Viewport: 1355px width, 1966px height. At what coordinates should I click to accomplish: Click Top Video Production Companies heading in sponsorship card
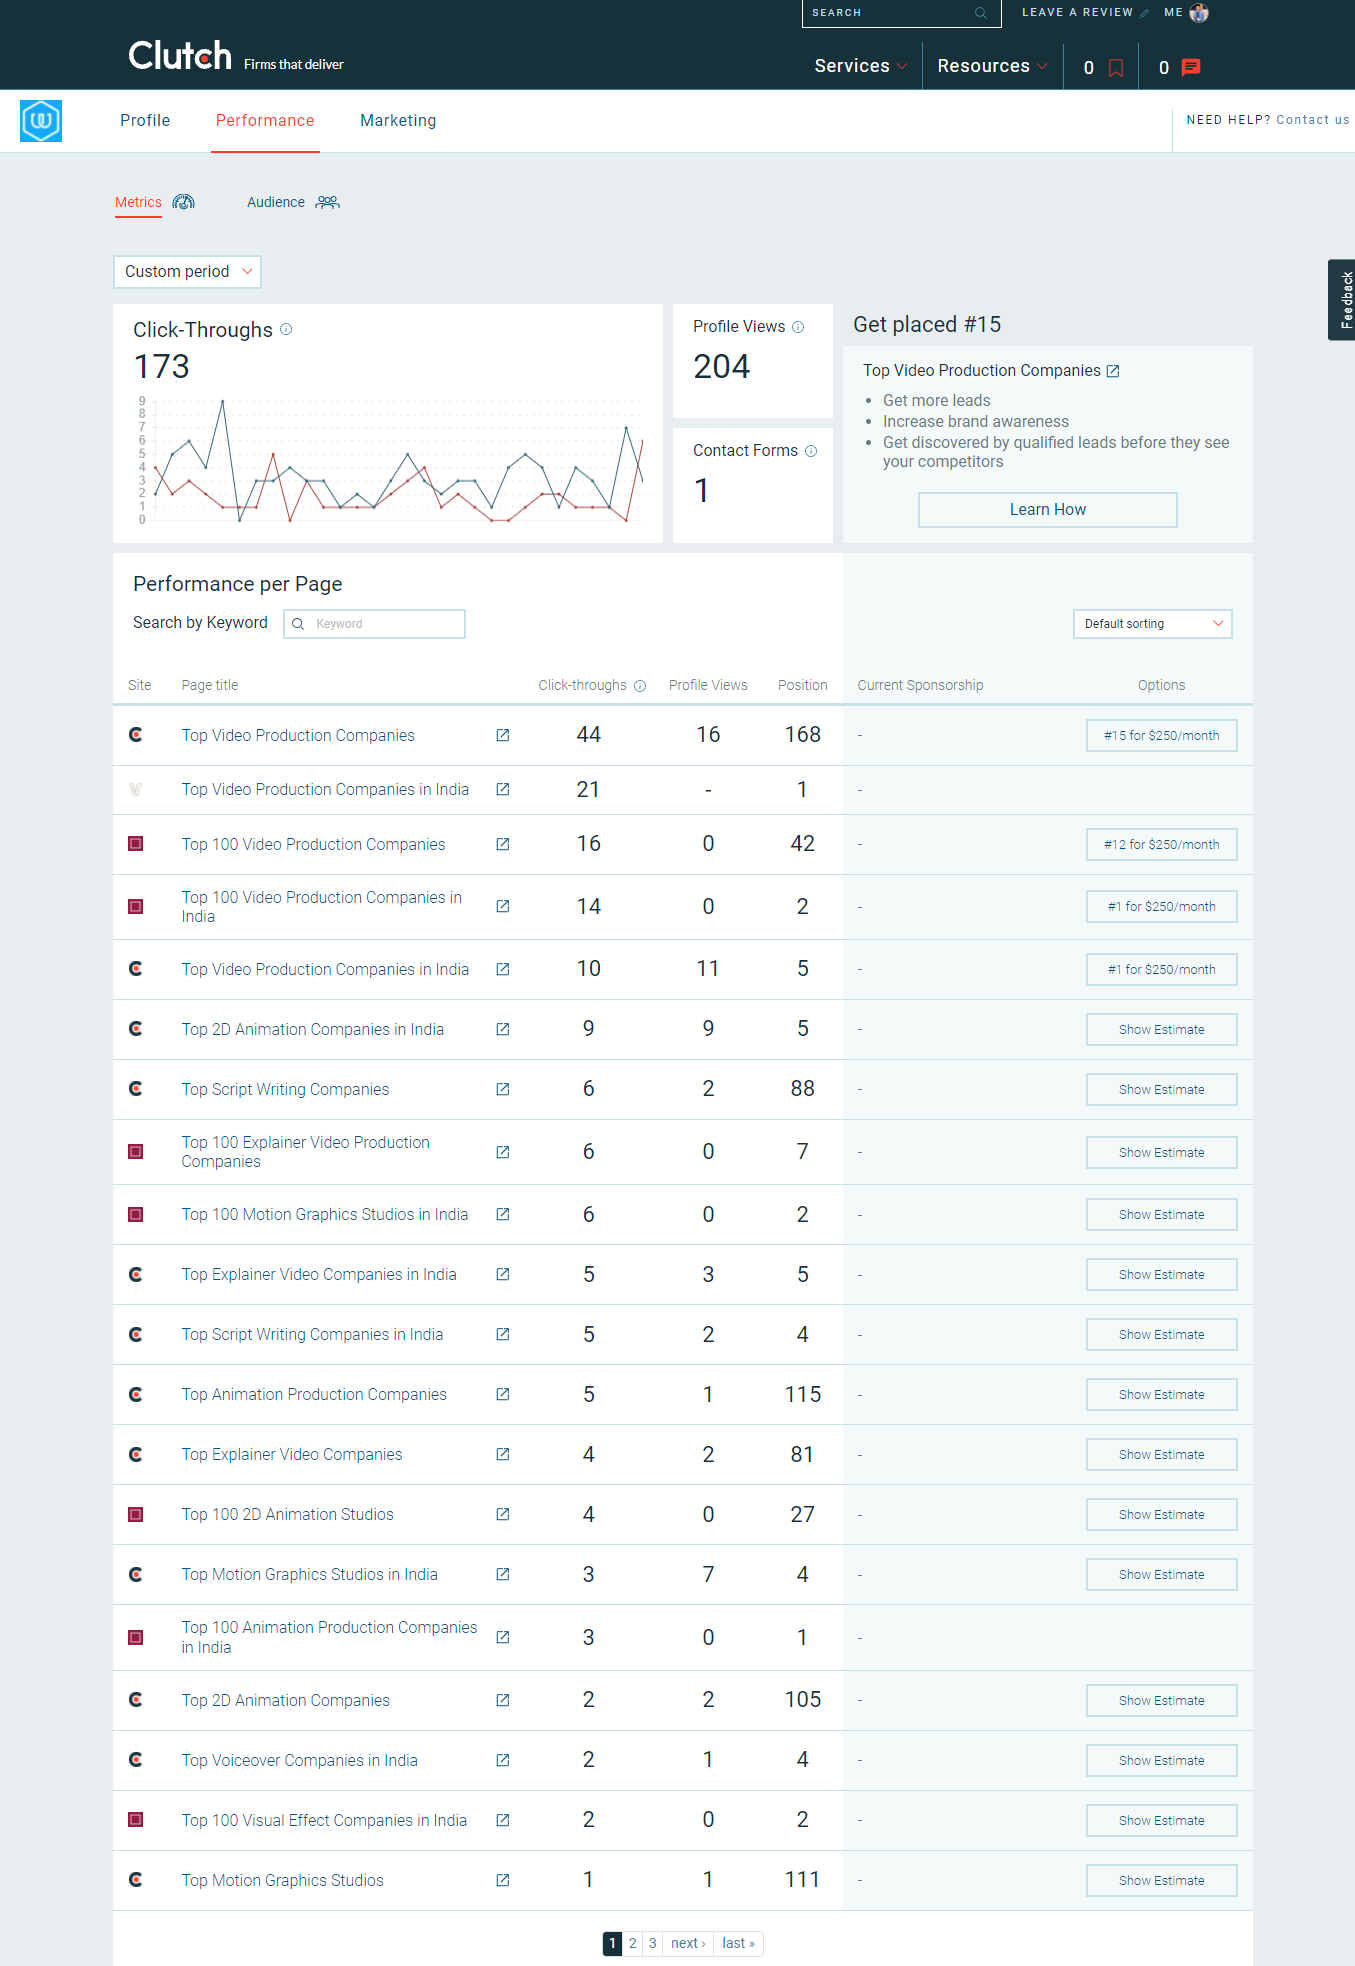[982, 371]
